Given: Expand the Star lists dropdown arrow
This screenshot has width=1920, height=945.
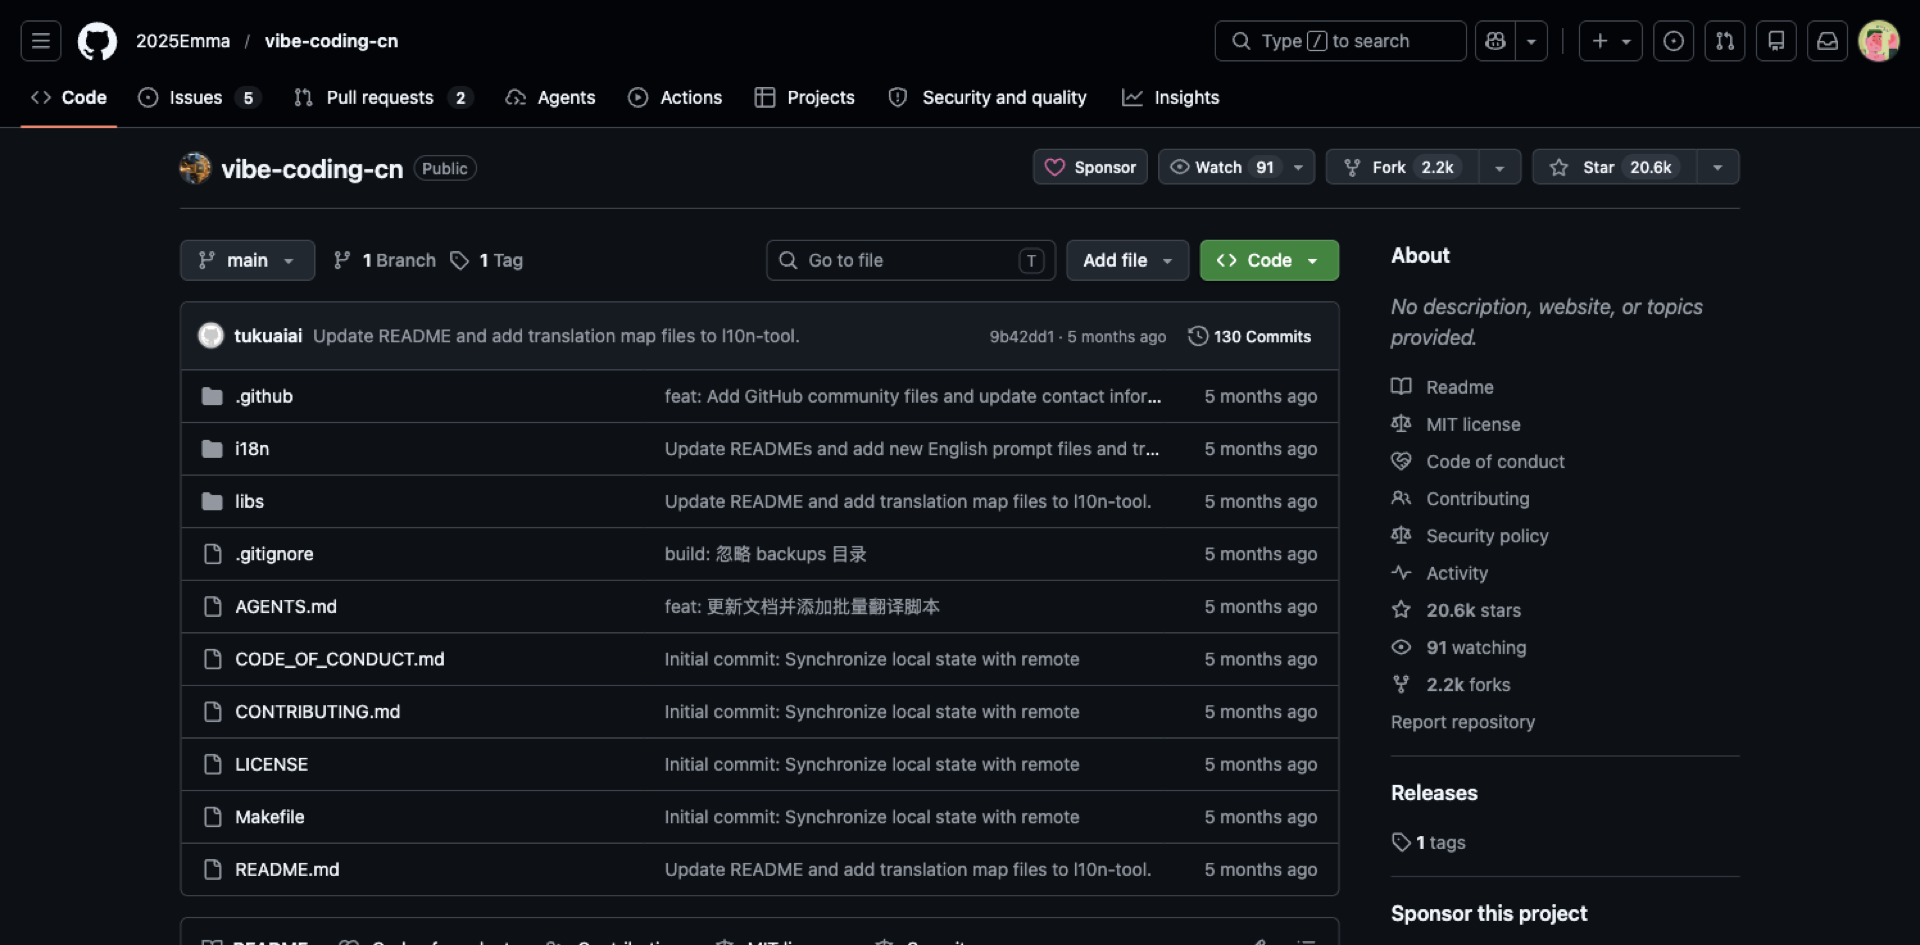Looking at the screenshot, I should (1718, 167).
